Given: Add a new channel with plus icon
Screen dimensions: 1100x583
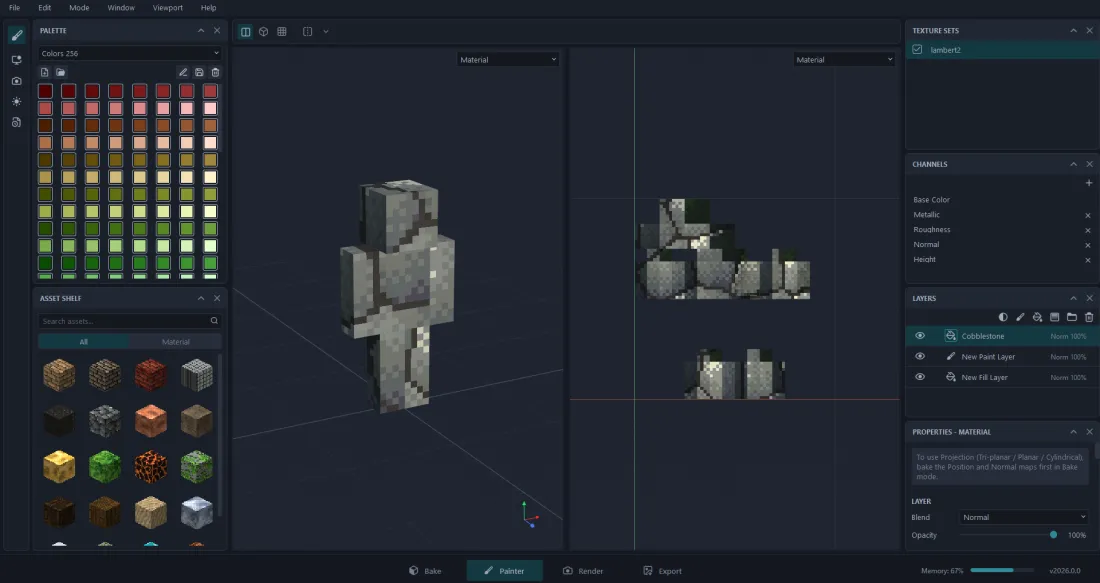Looking at the screenshot, I should click(x=1089, y=183).
